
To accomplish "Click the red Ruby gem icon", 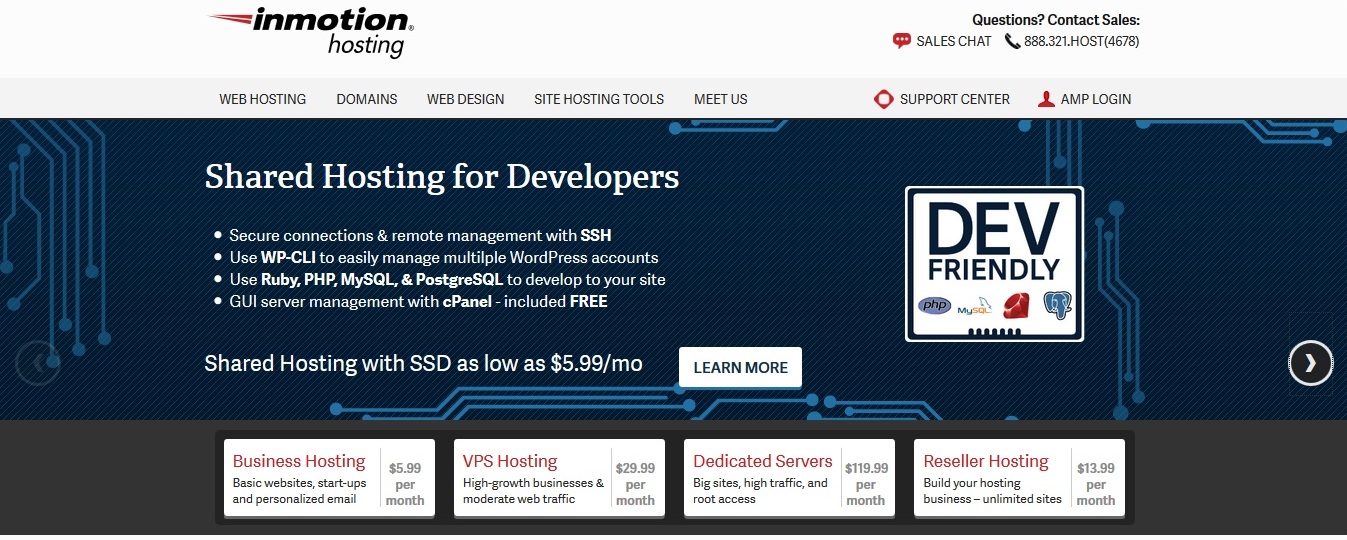I will [x=1016, y=305].
